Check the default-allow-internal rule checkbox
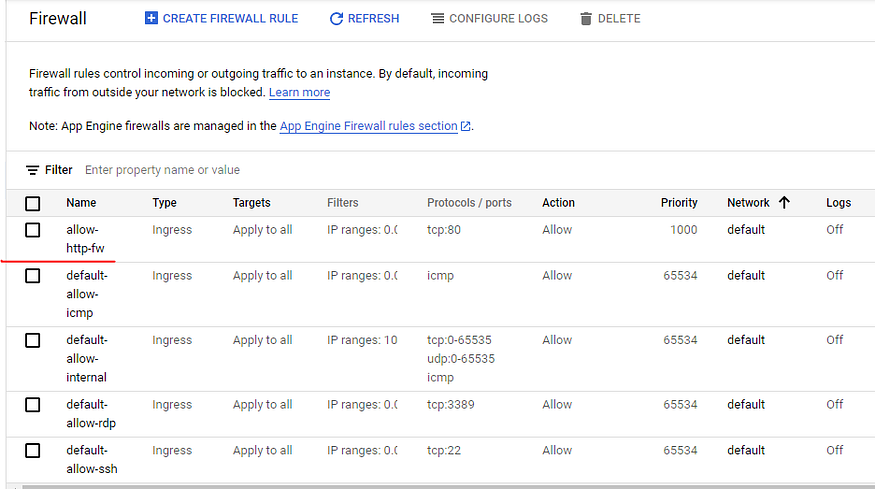875x489 pixels. click(33, 341)
